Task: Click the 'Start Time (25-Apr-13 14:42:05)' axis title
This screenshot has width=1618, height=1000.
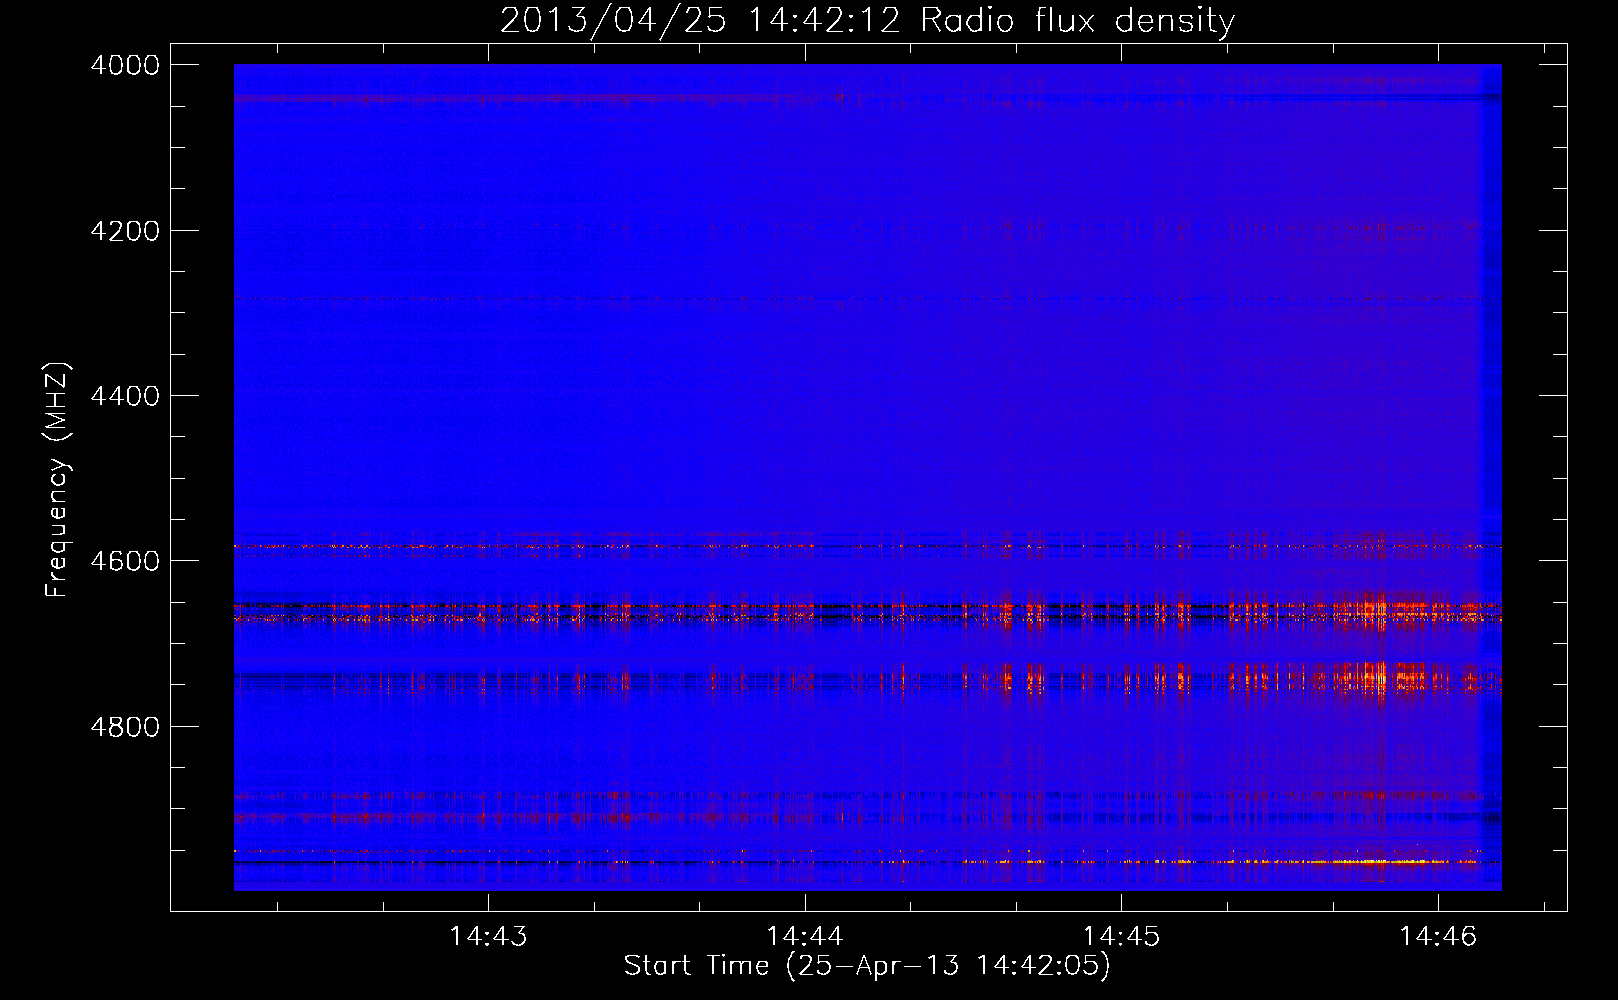Action: pos(867,966)
